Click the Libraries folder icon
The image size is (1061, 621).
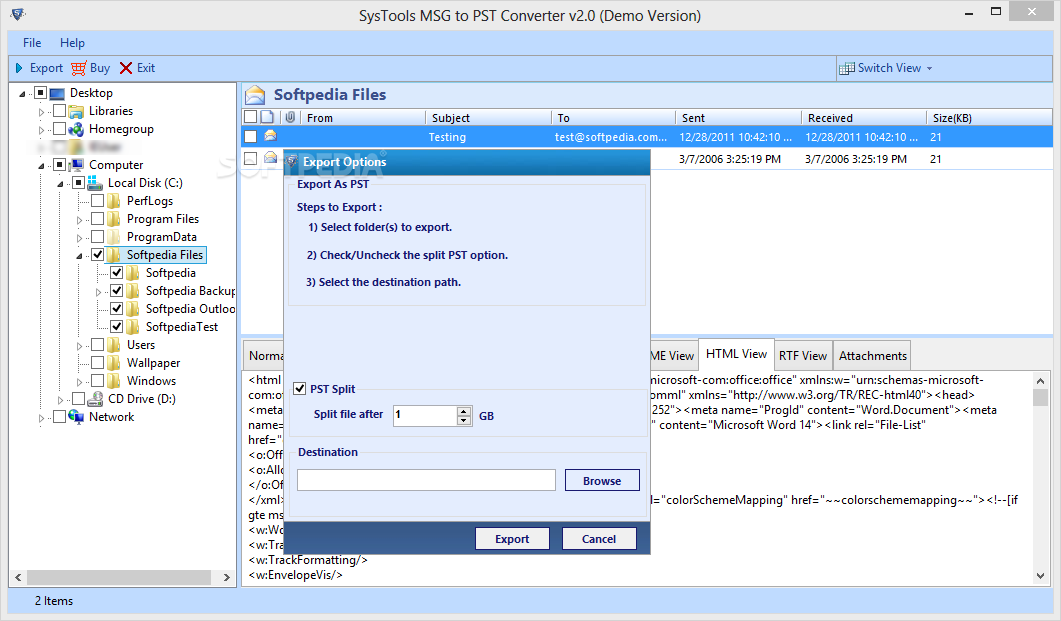coord(76,111)
